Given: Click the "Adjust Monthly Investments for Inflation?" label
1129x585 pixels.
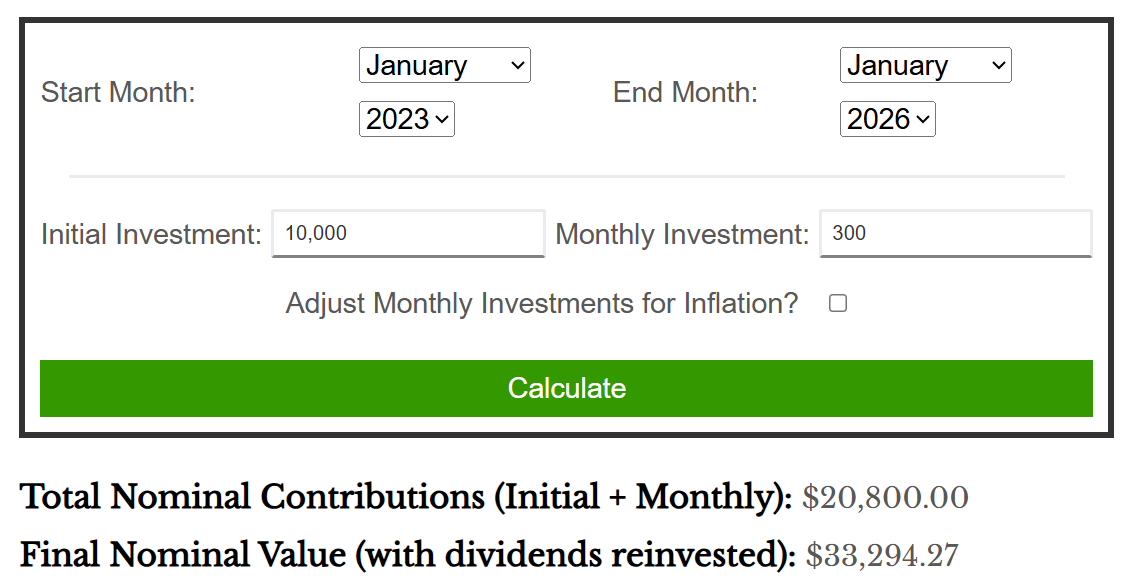Looking at the screenshot, I should (x=542, y=303).
